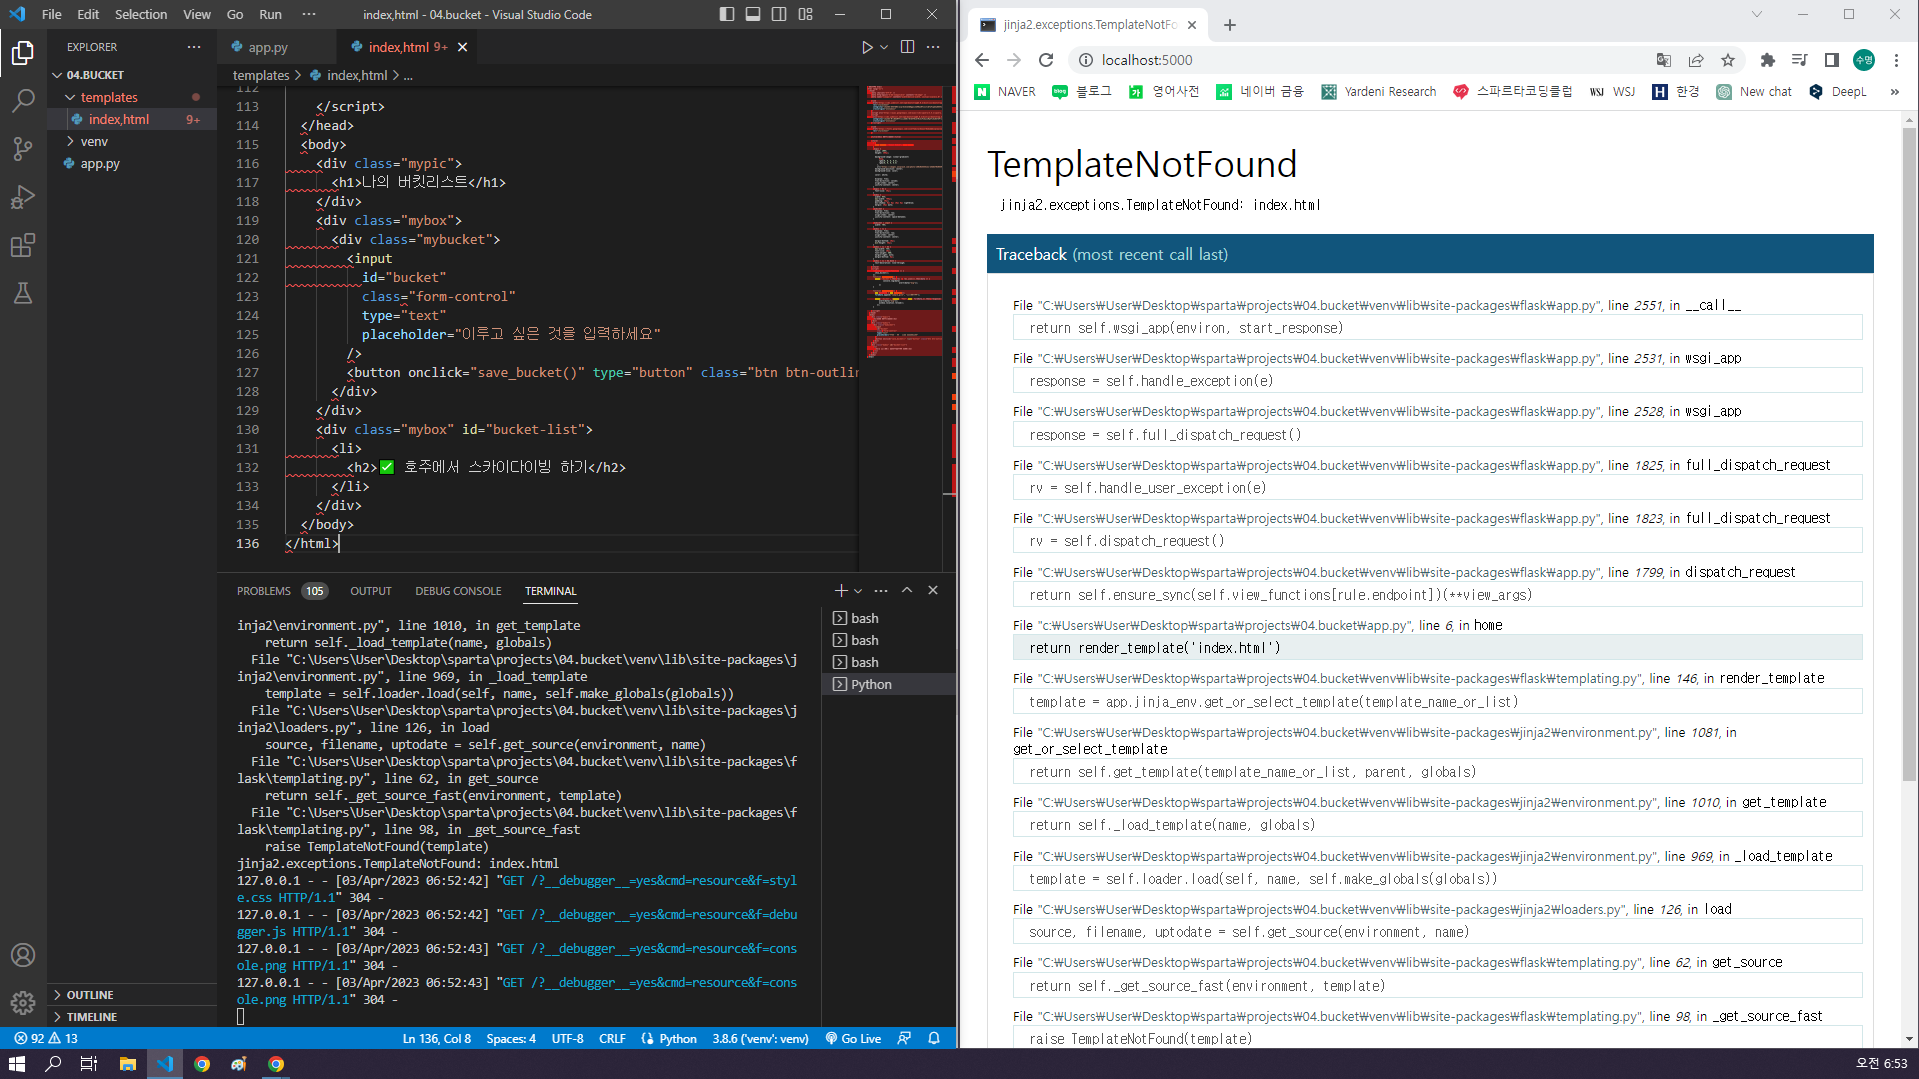Open the Extensions view

pos(23,245)
